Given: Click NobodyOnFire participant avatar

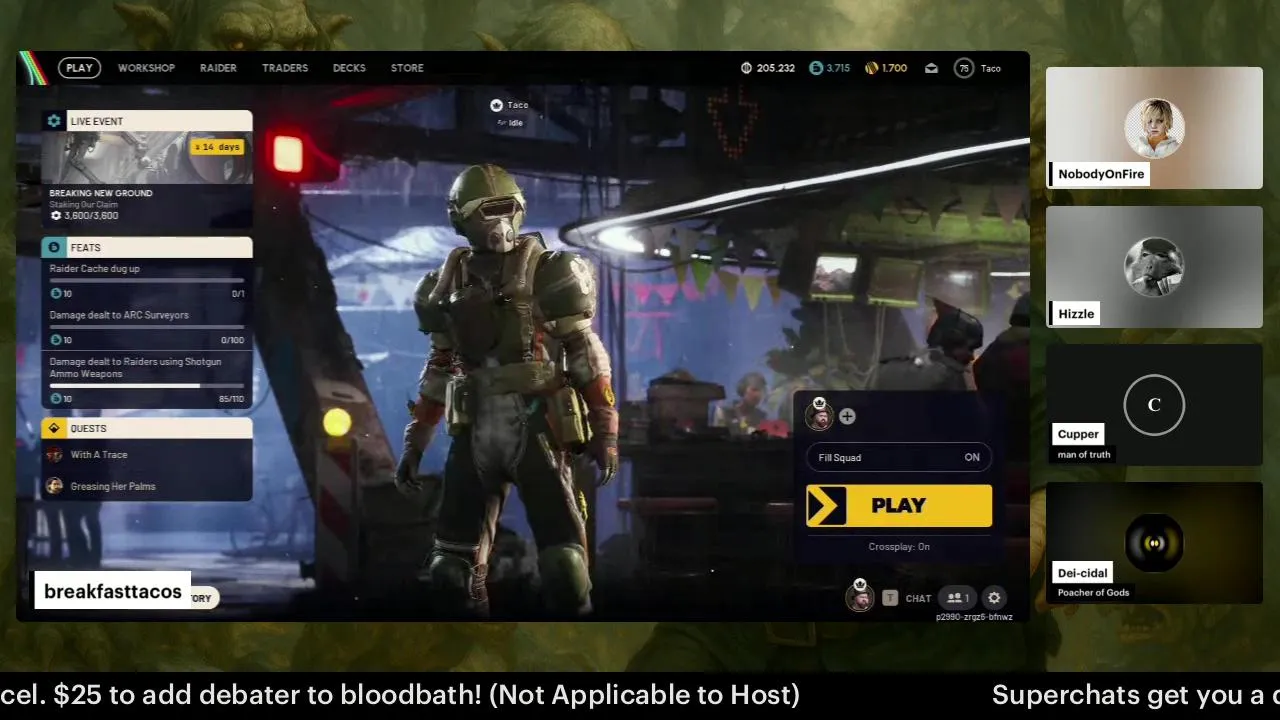Looking at the screenshot, I should [x=1154, y=128].
